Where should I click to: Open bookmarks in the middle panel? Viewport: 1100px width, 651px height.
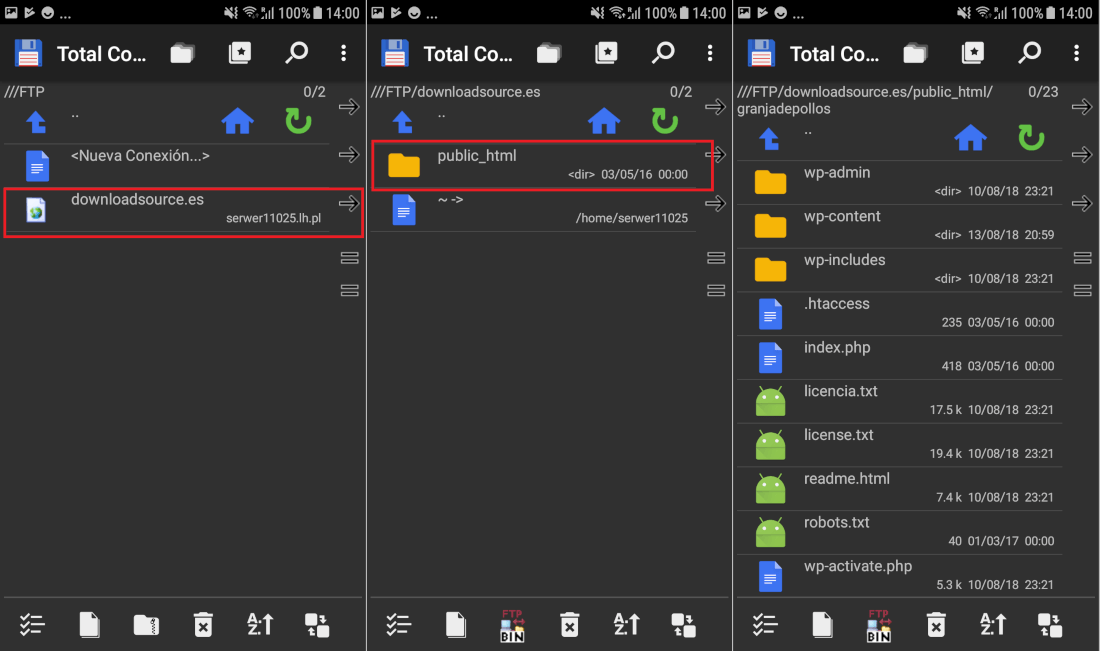coord(606,53)
